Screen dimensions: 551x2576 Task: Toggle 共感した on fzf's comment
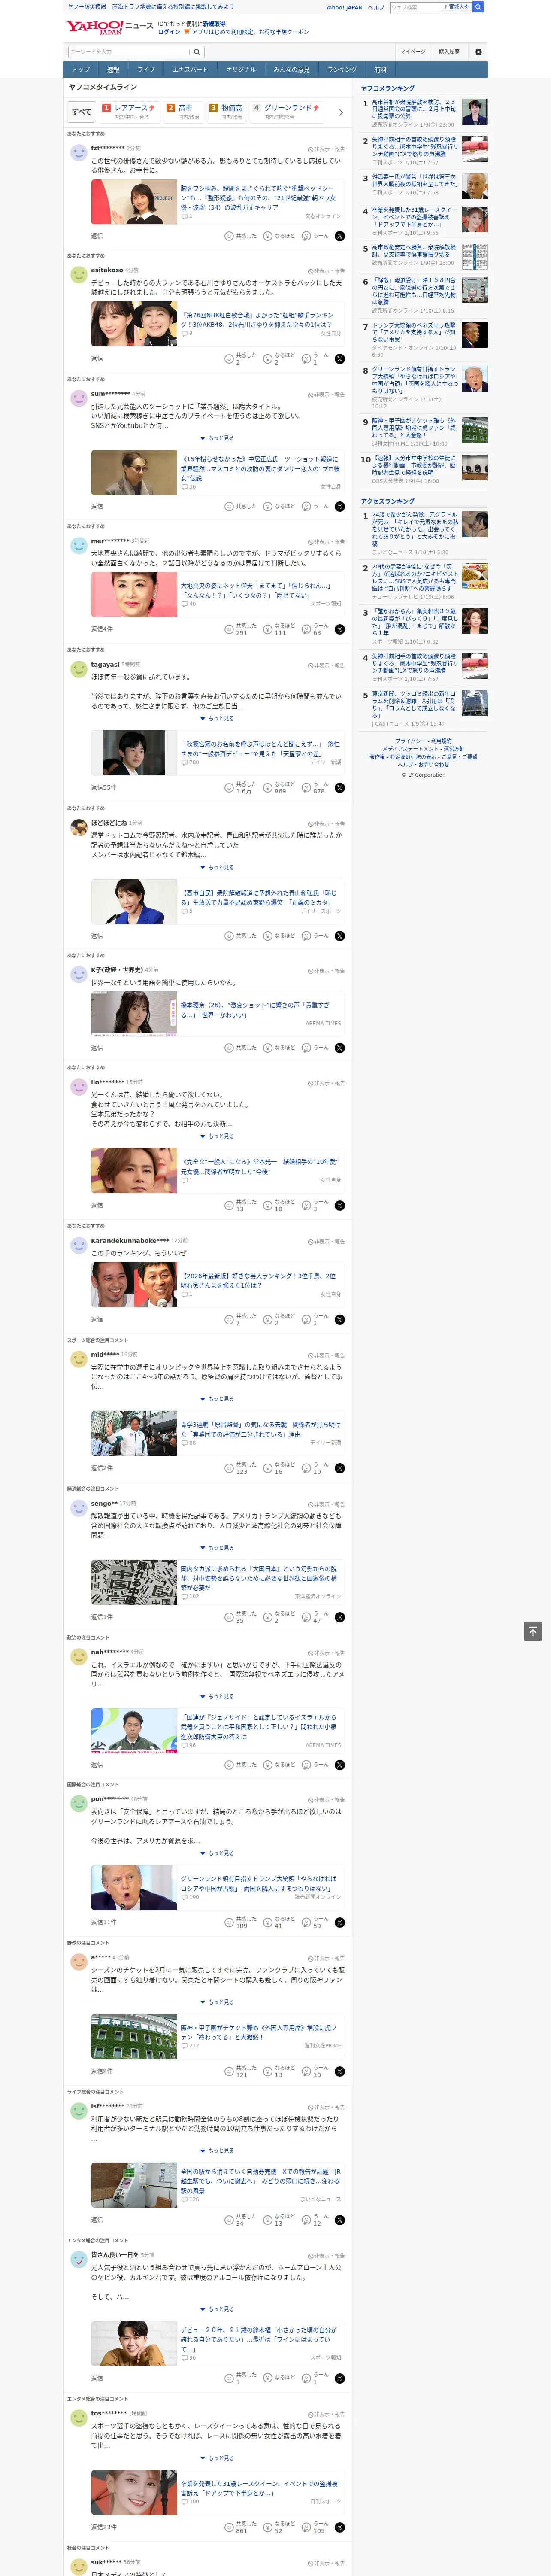[x=241, y=236]
